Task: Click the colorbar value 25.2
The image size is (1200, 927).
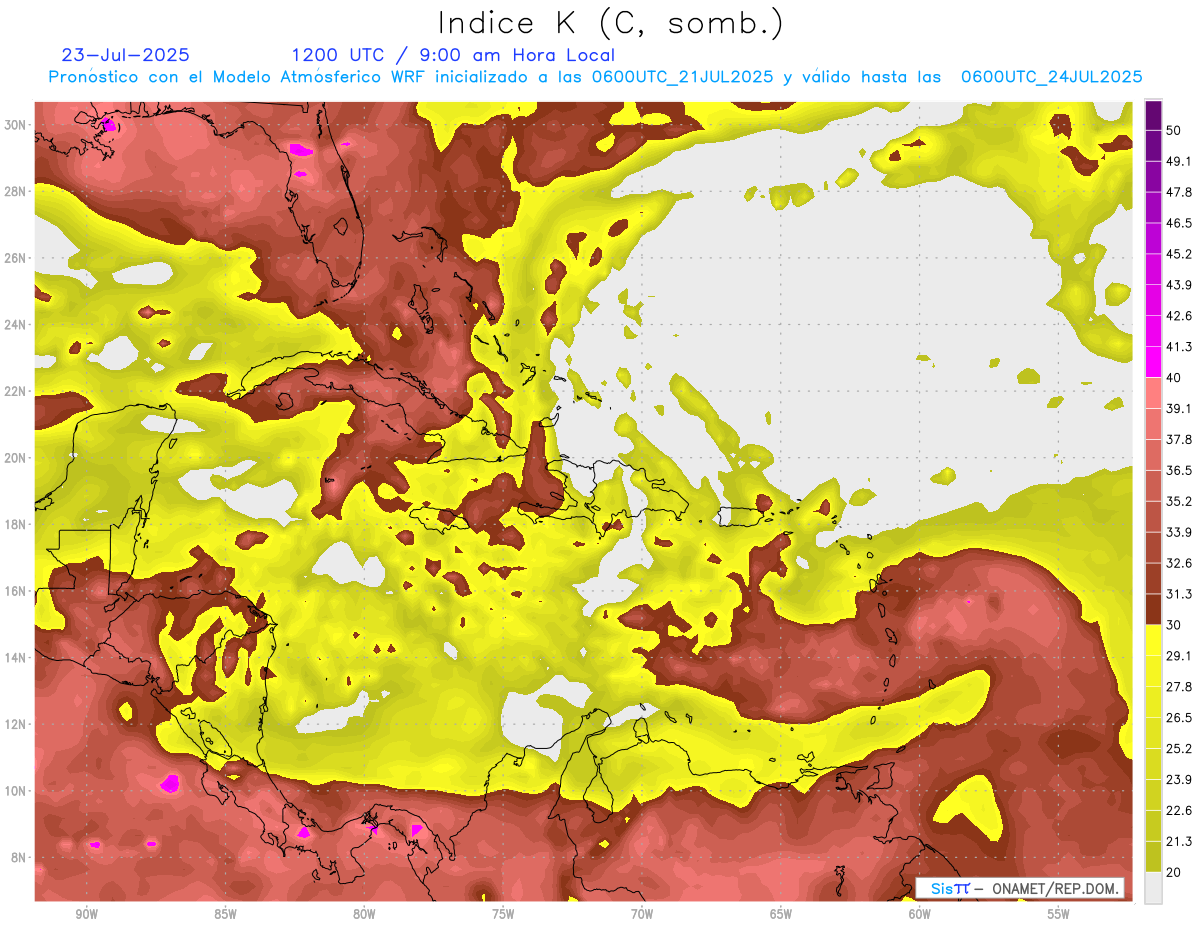Action: [1178, 749]
